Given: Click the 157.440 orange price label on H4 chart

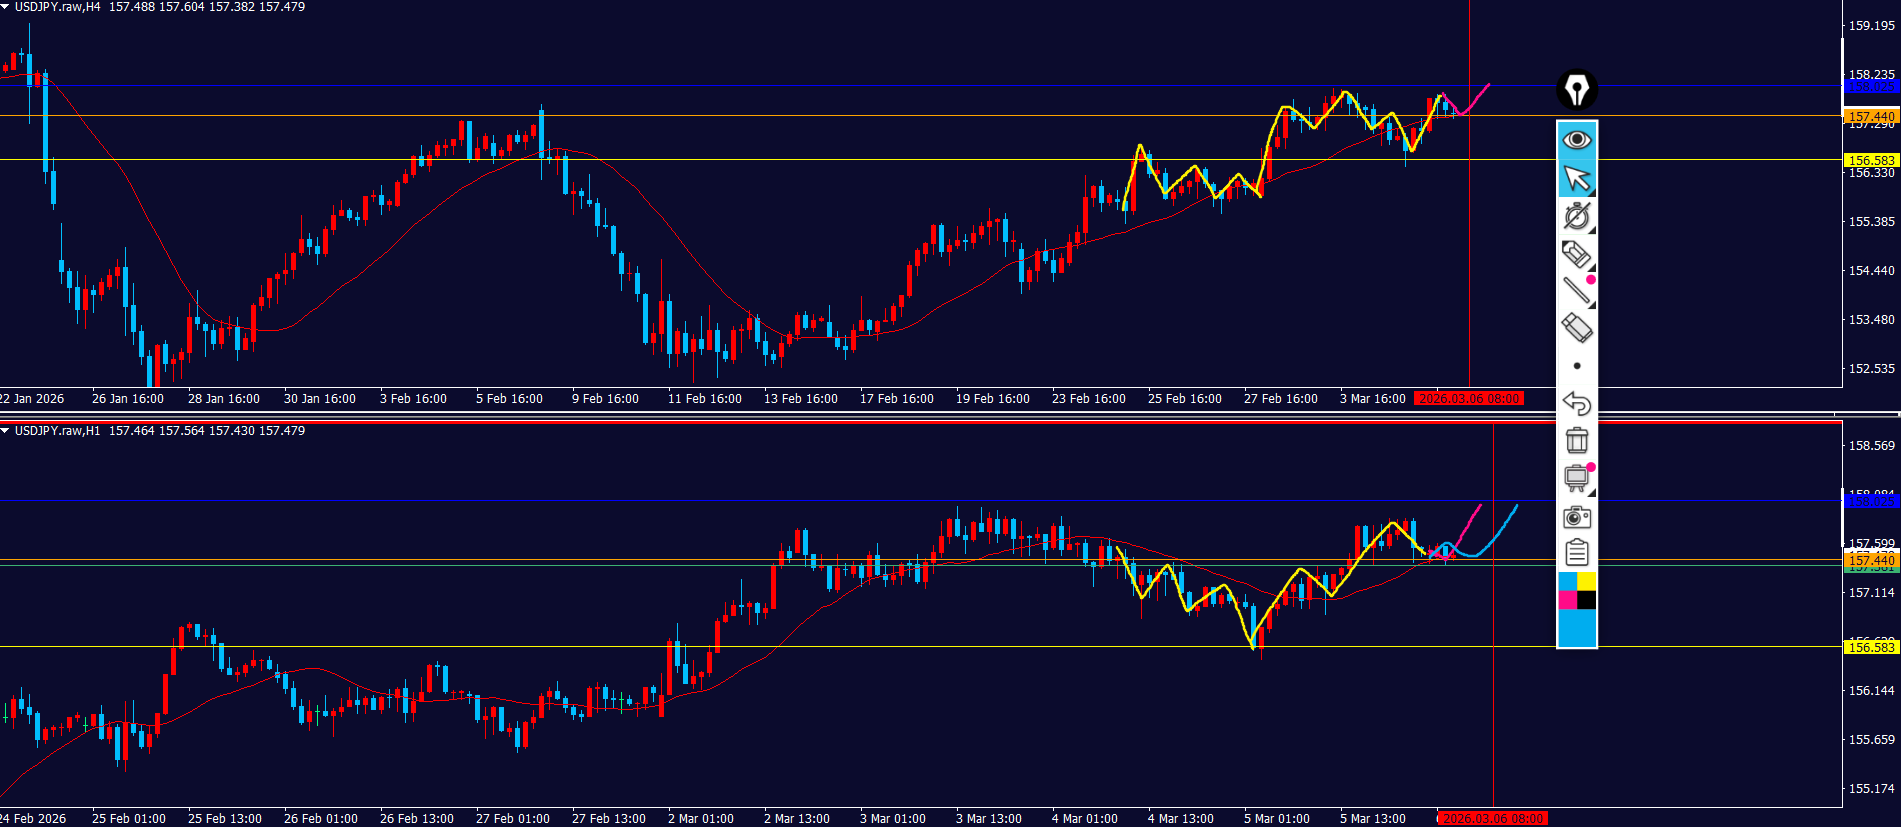Looking at the screenshot, I should coord(1870,117).
